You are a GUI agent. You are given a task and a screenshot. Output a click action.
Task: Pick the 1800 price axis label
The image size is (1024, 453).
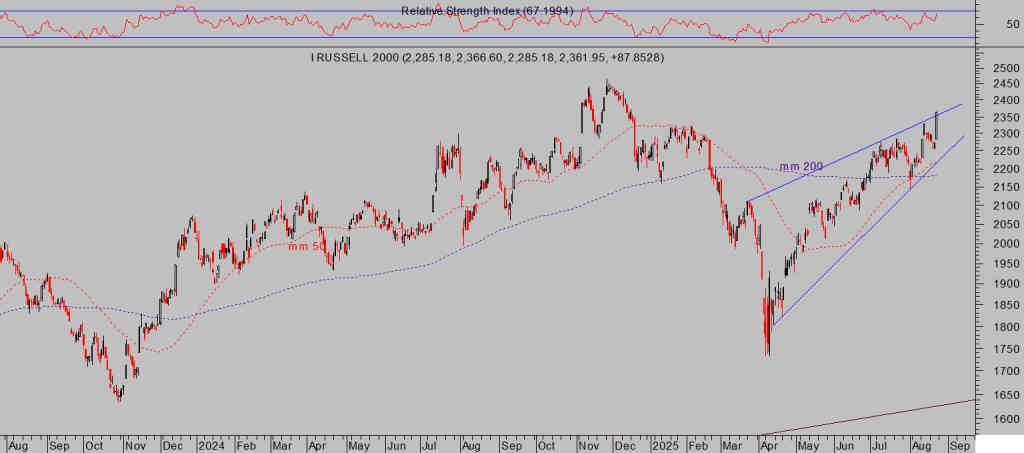coord(1004,327)
